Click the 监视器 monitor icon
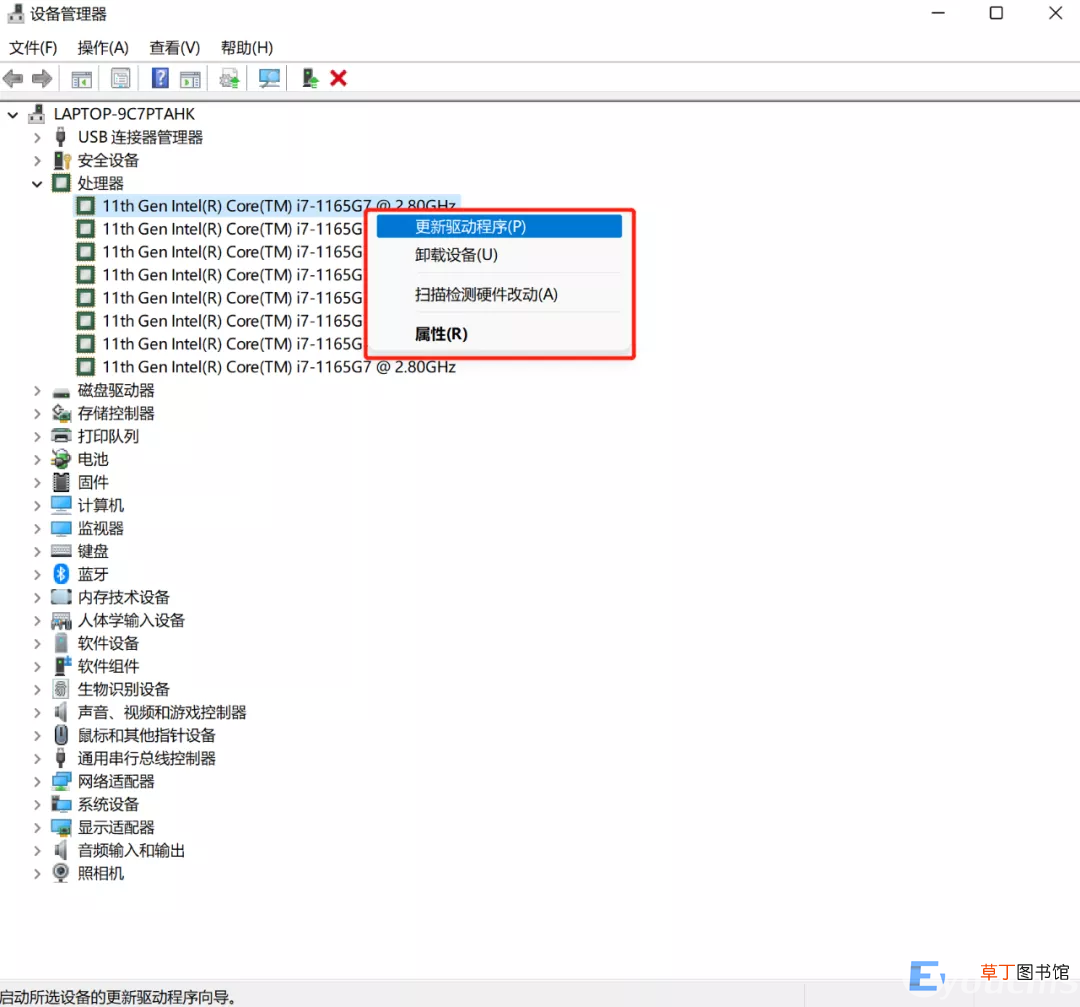1080x1007 pixels. pyautogui.click(x=61, y=528)
